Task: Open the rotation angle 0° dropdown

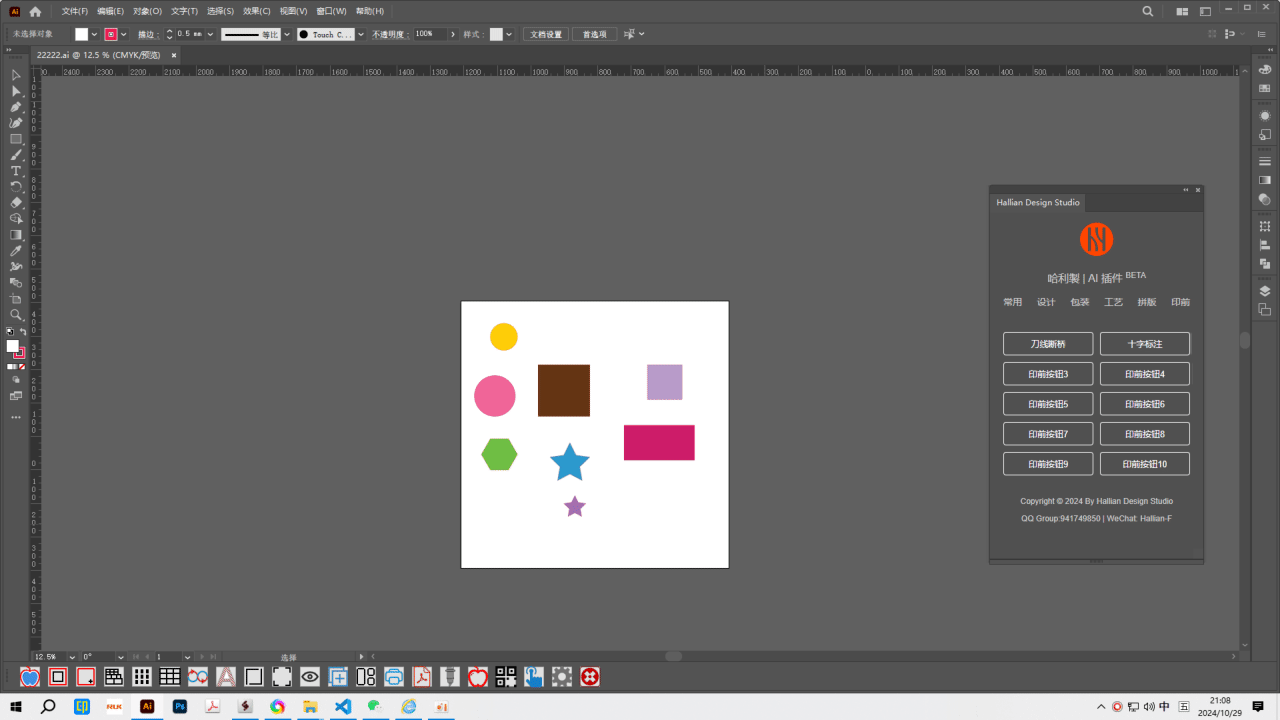Action: [x=120, y=657]
